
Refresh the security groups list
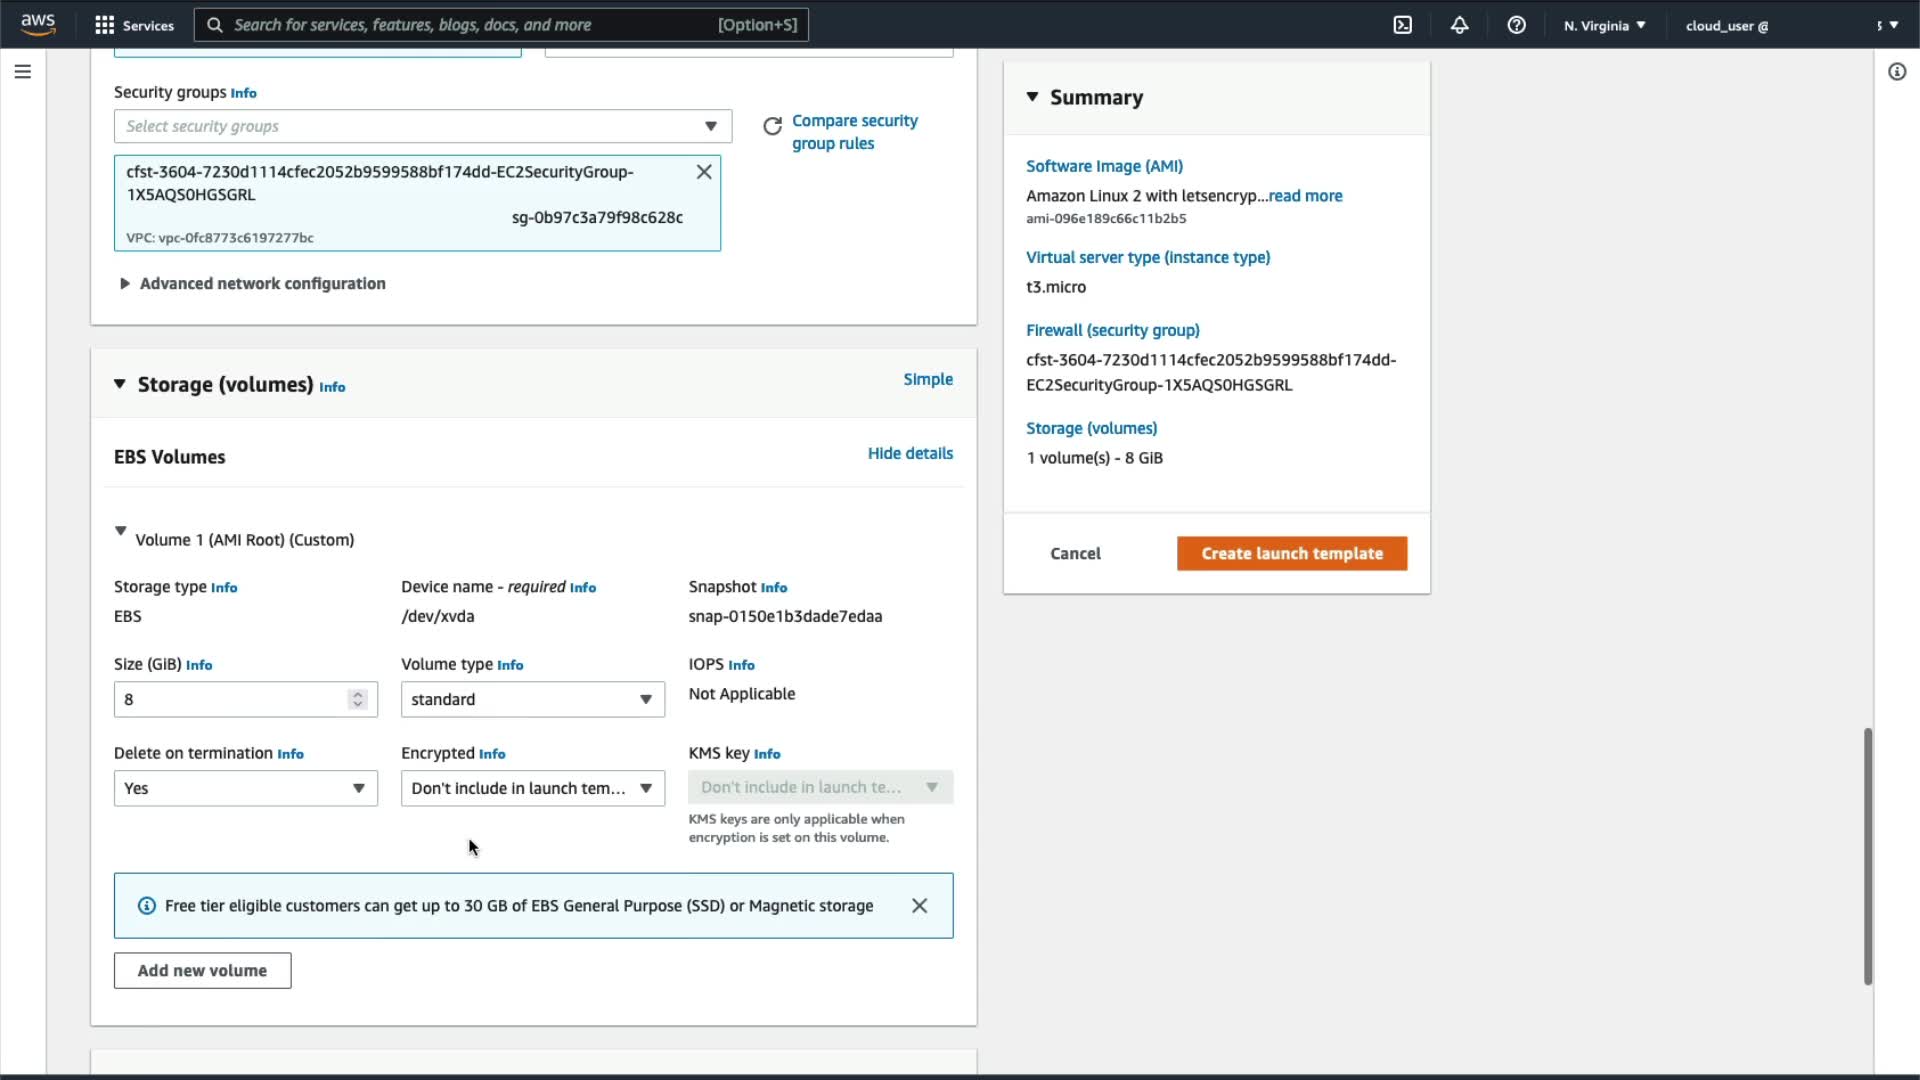[772, 126]
